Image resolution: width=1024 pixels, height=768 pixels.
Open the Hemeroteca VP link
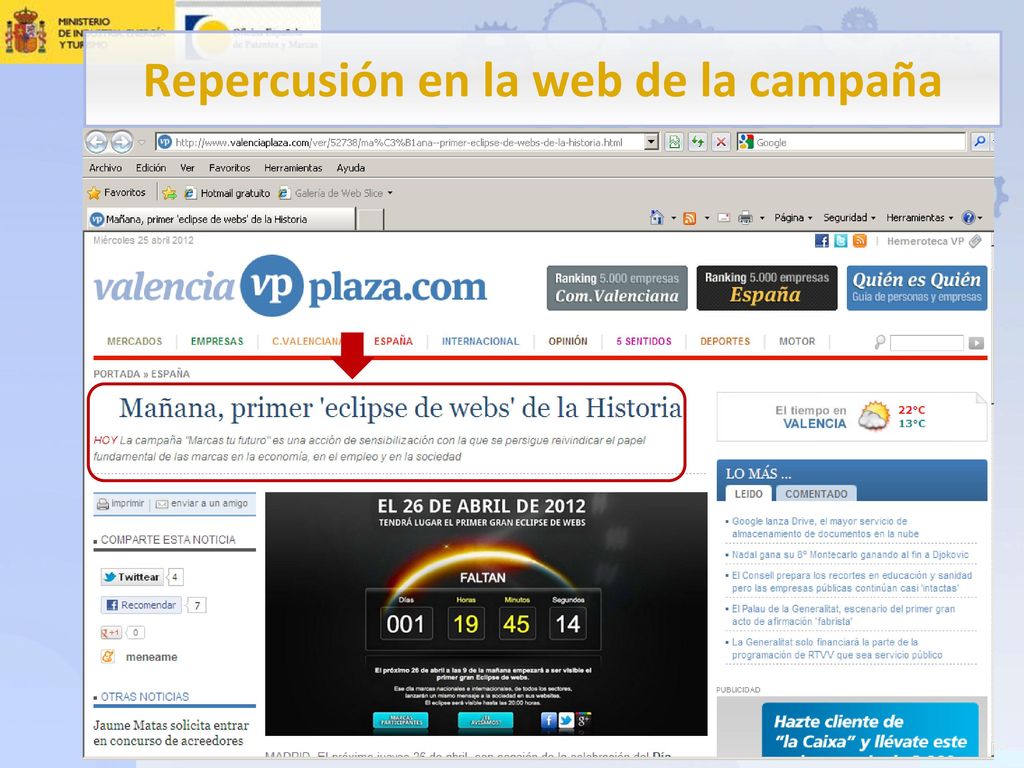click(x=925, y=241)
